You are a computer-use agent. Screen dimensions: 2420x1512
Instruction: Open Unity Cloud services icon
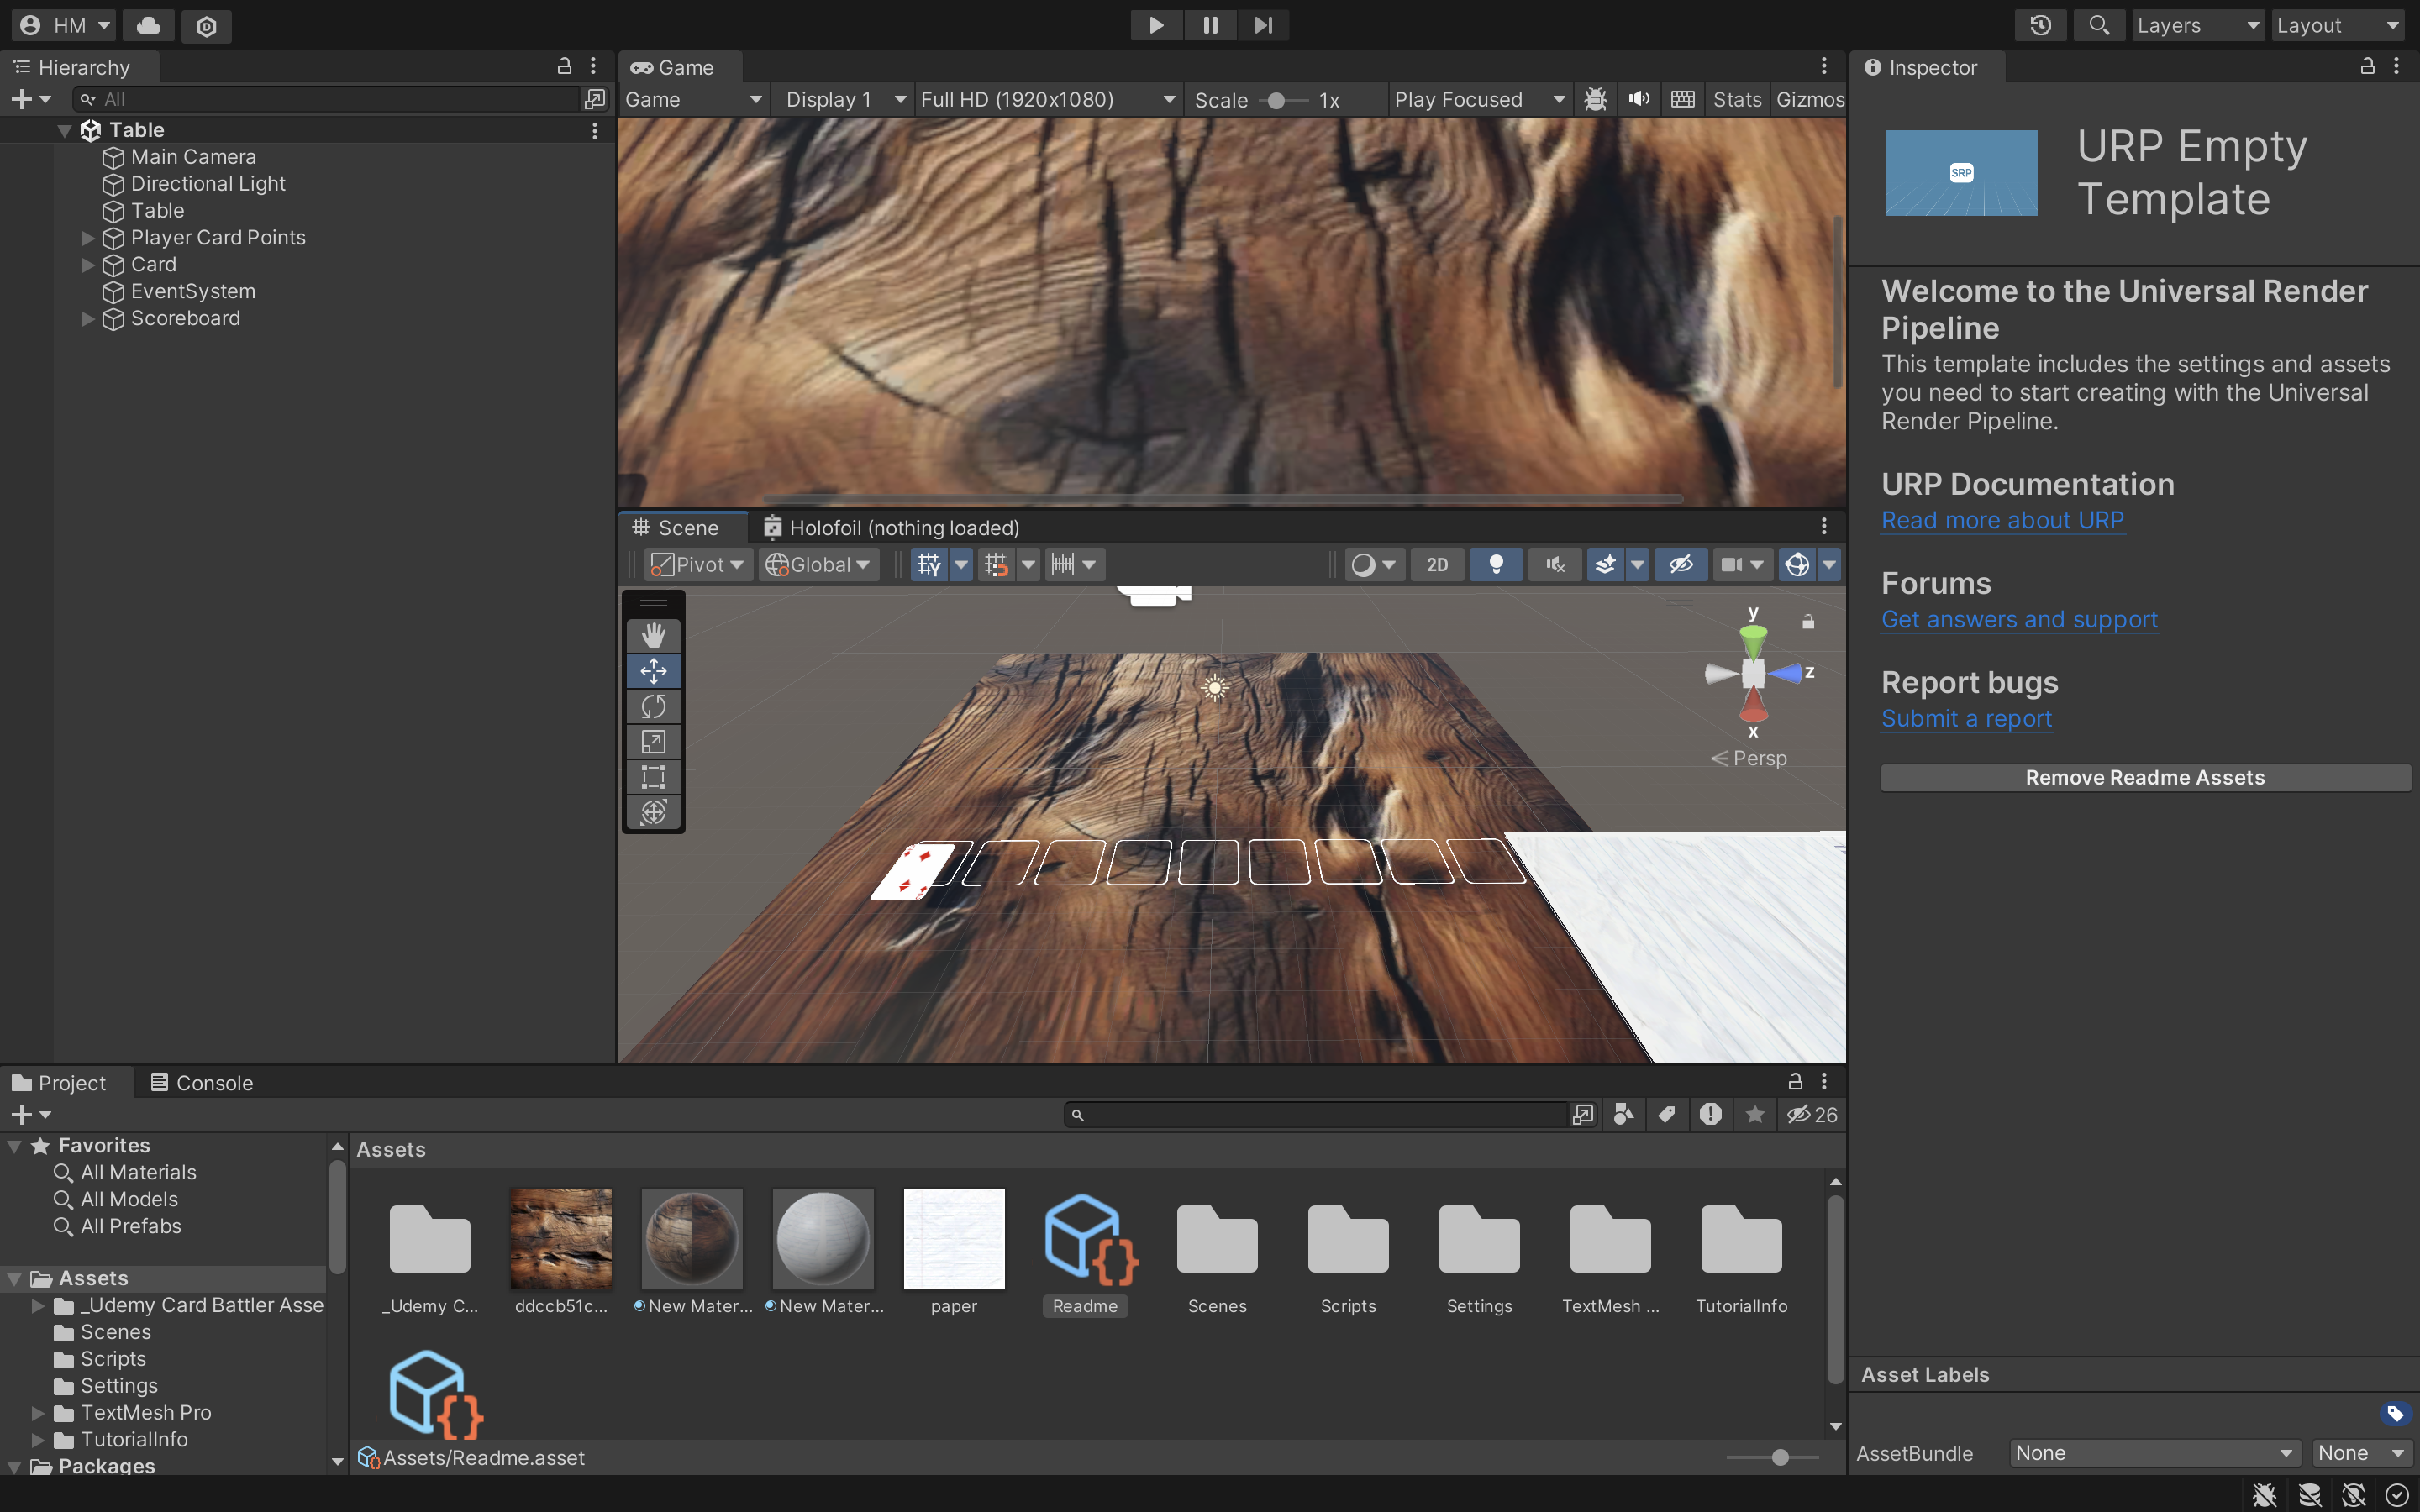coord(148,25)
